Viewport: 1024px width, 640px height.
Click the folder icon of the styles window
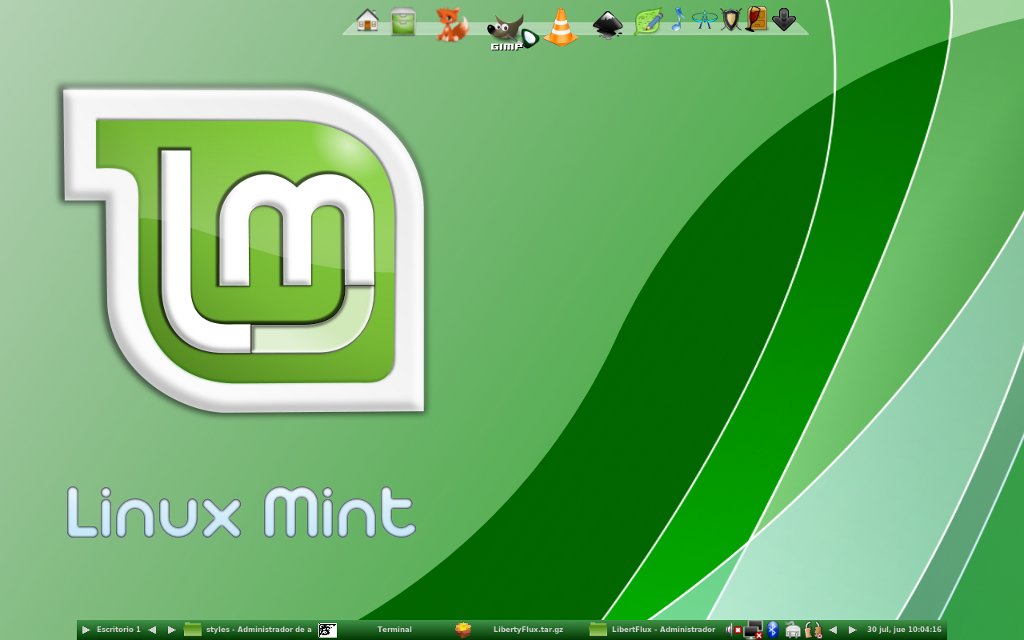click(193, 630)
